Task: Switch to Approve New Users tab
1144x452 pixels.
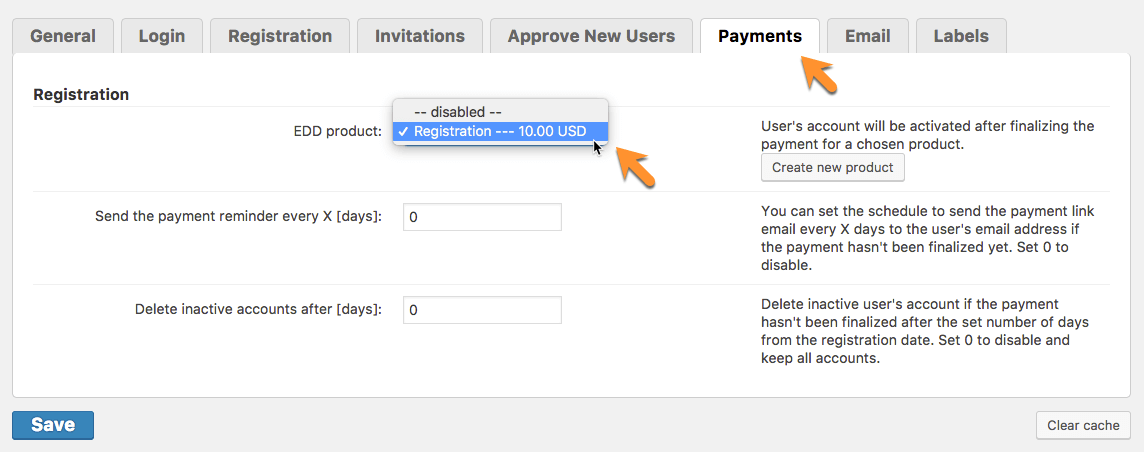Action: (591, 36)
